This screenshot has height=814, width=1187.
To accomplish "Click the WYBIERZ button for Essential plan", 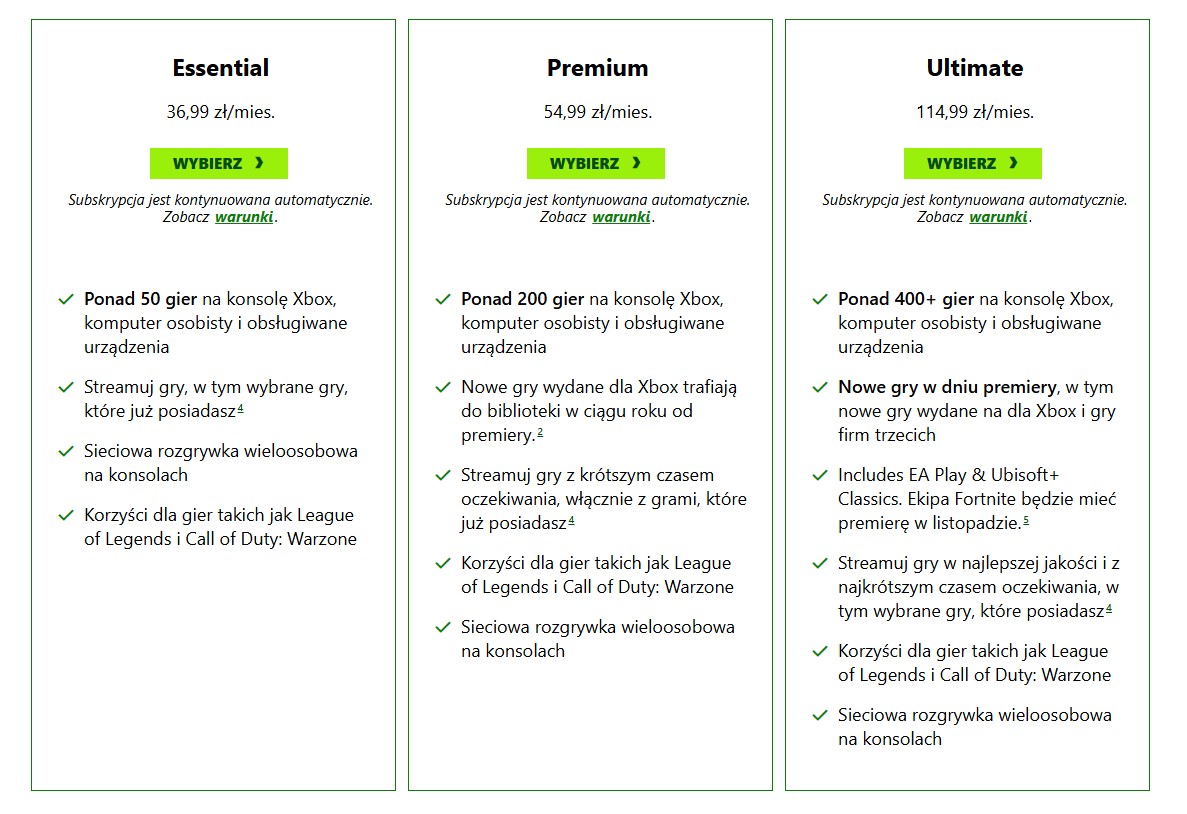I will coord(219,163).
